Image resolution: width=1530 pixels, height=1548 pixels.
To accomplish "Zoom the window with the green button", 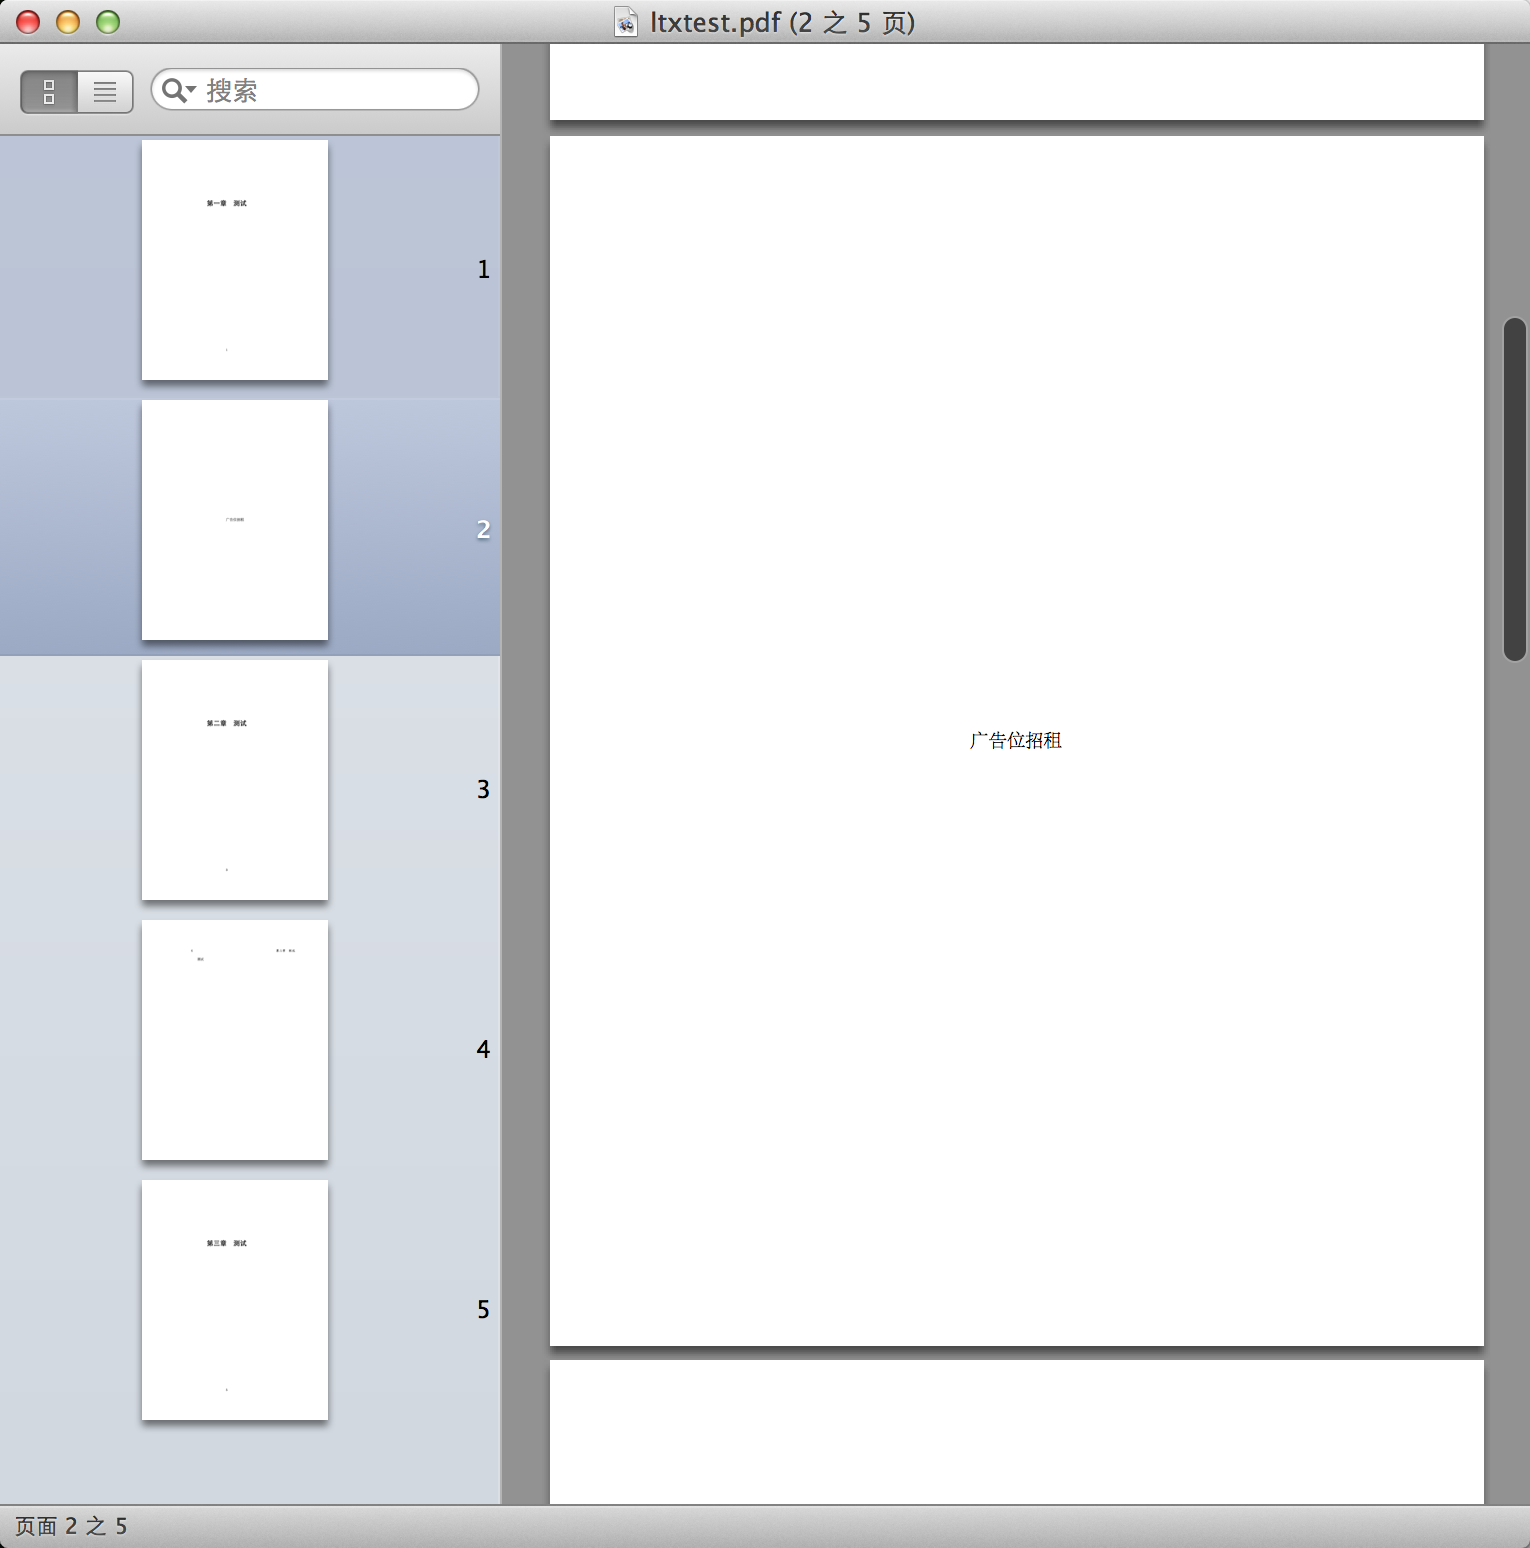I will click(108, 22).
